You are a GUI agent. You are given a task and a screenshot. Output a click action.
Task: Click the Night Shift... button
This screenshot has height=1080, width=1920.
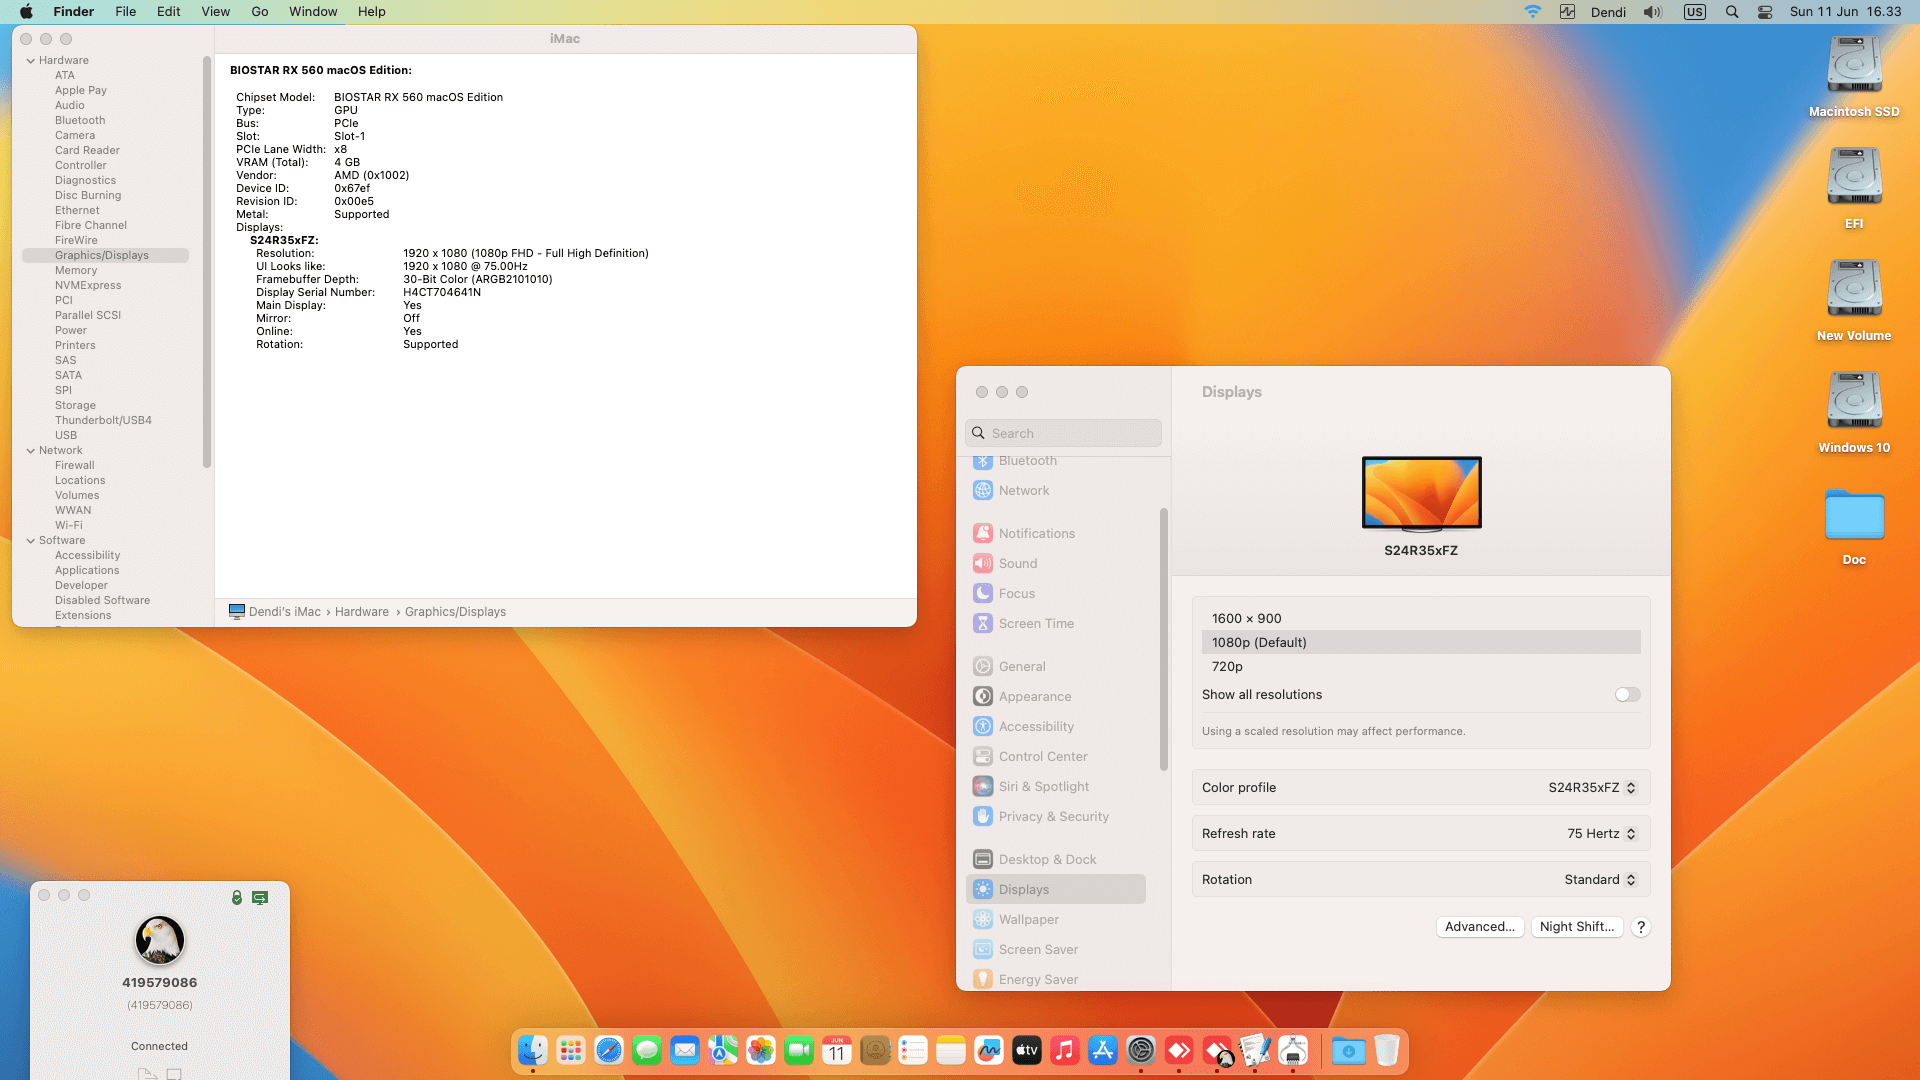1577,926
